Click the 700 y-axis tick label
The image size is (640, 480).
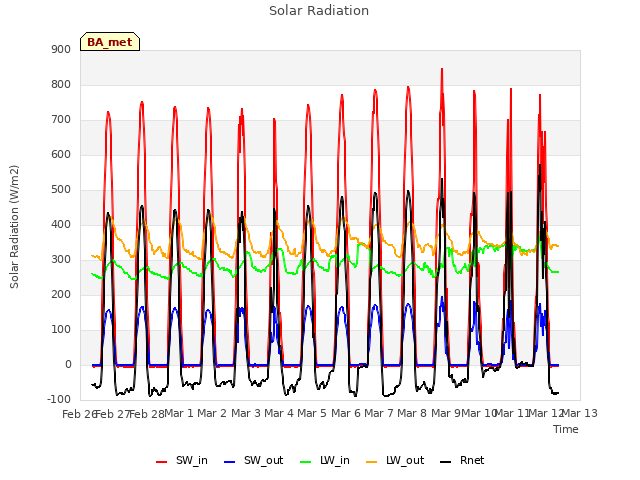[61, 120]
